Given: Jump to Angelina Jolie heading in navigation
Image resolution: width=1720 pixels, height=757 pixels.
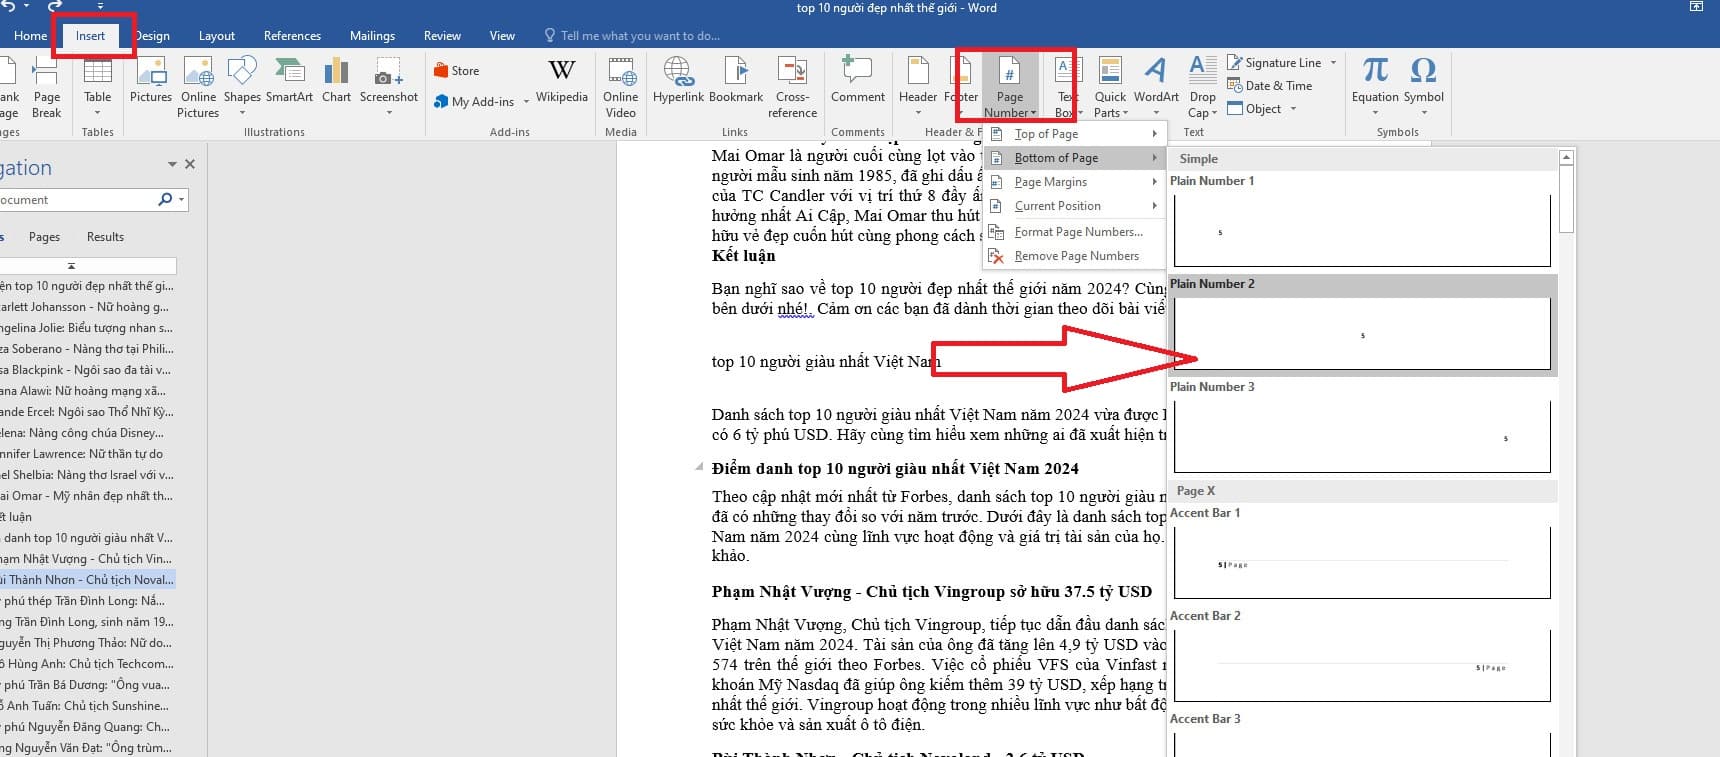Looking at the screenshot, I should pyautogui.click(x=87, y=328).
